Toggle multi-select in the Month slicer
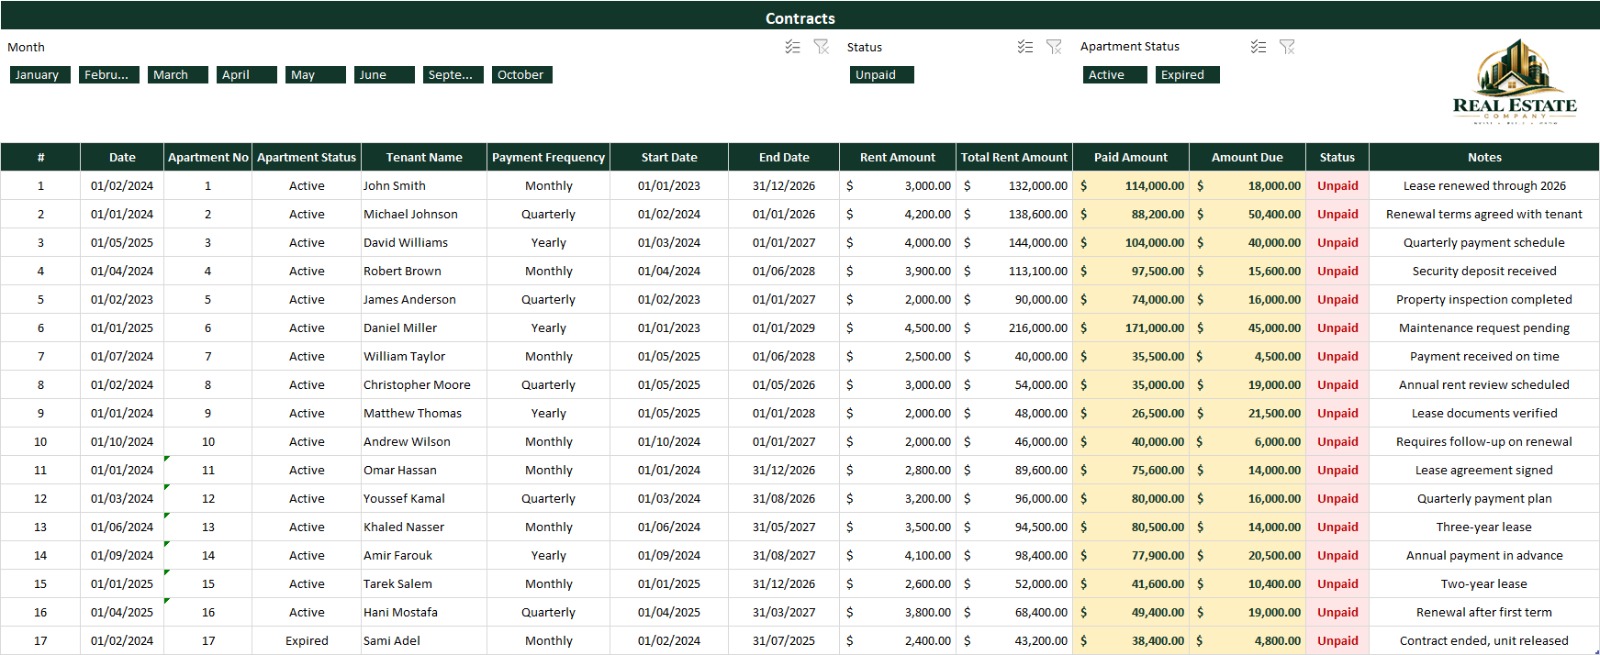1600x655 pixels. 792,47
